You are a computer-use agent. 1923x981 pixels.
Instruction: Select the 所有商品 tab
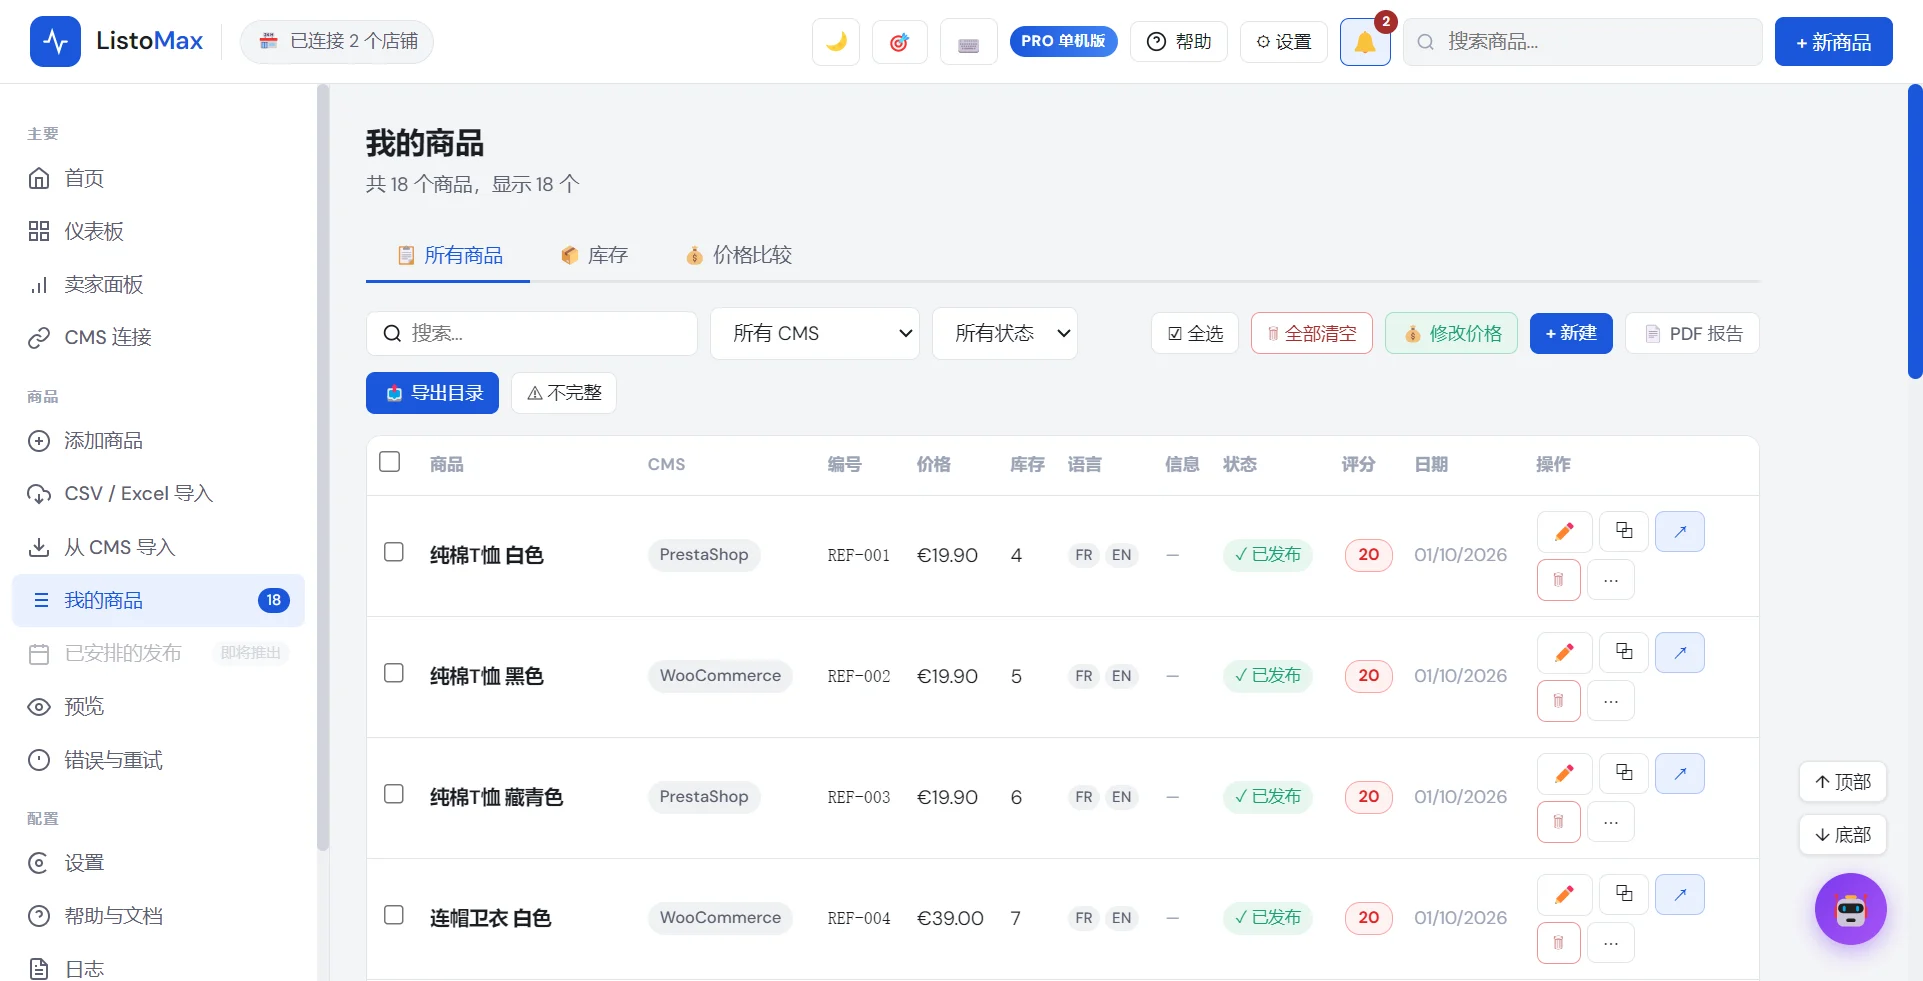pyautogui.click(x=449, y=255)
